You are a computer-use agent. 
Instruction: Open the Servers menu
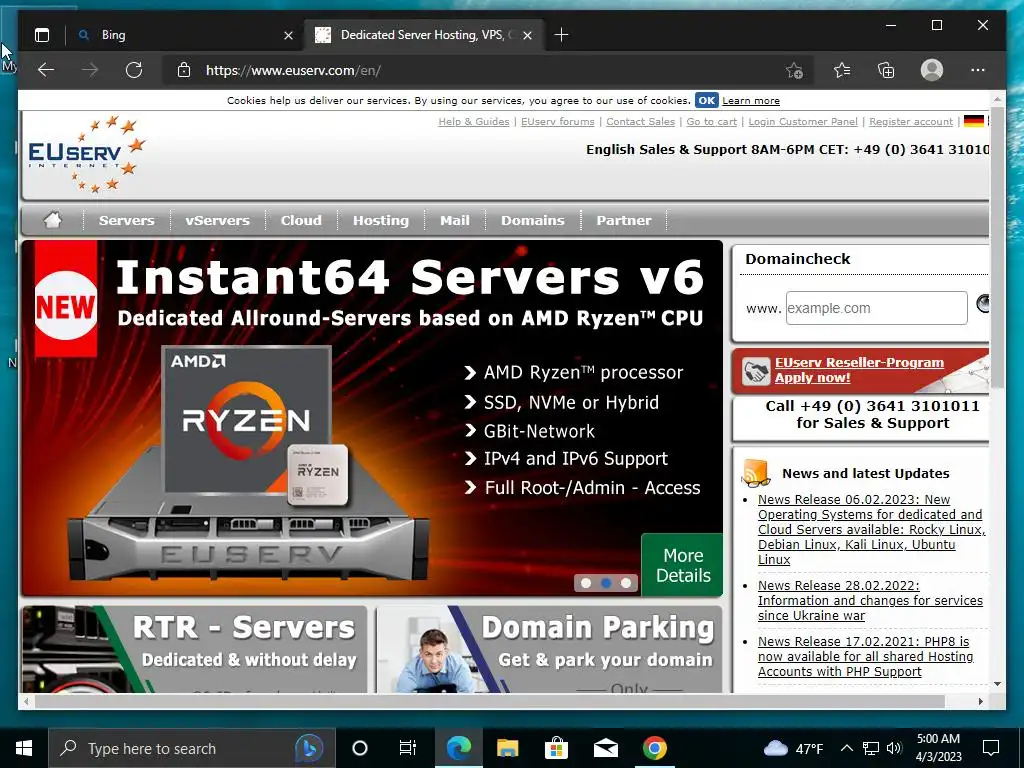click(127, 221)
